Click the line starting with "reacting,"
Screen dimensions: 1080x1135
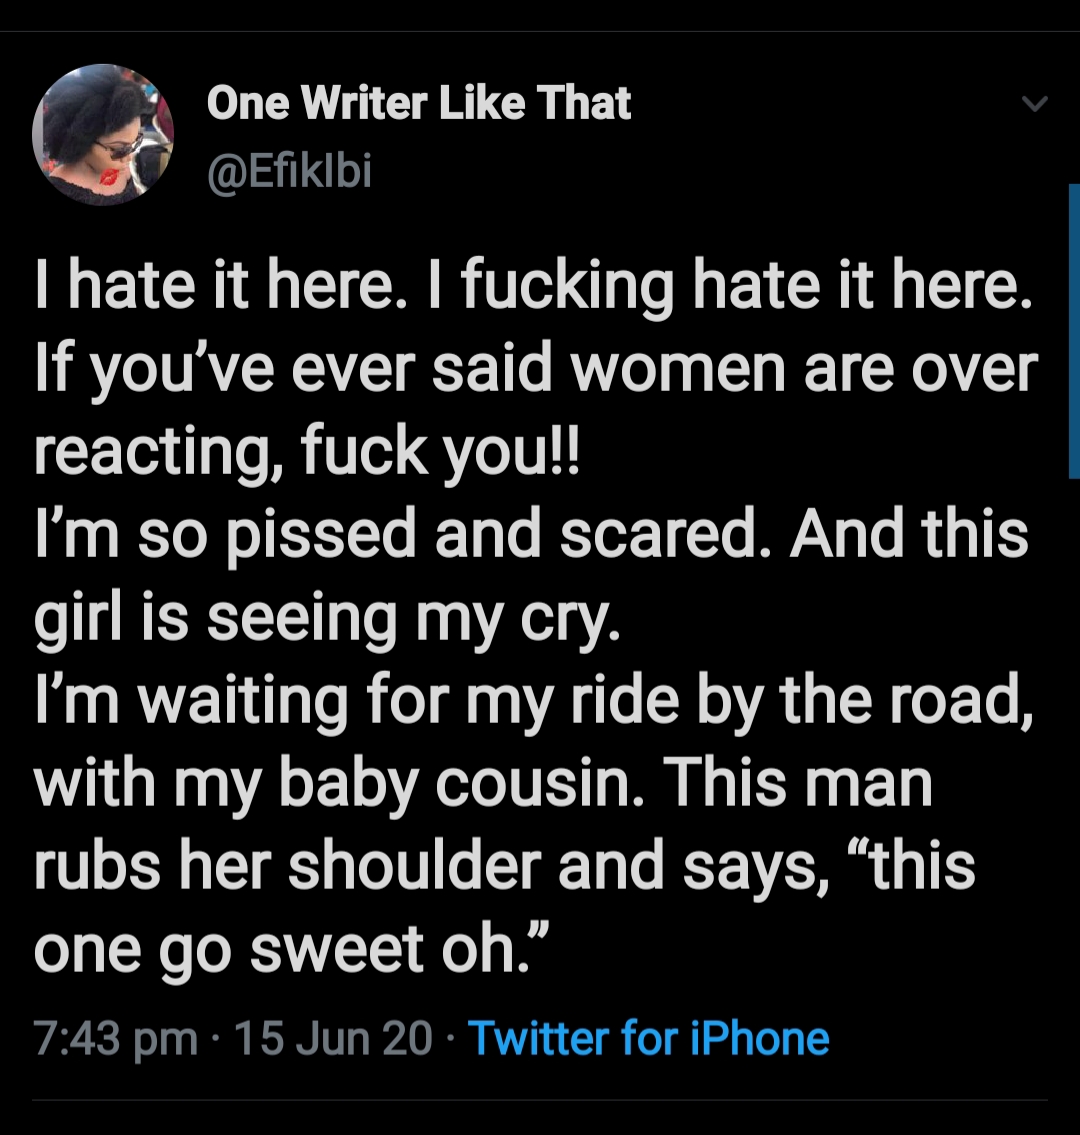pyautogui.click(x=307, y=452)
